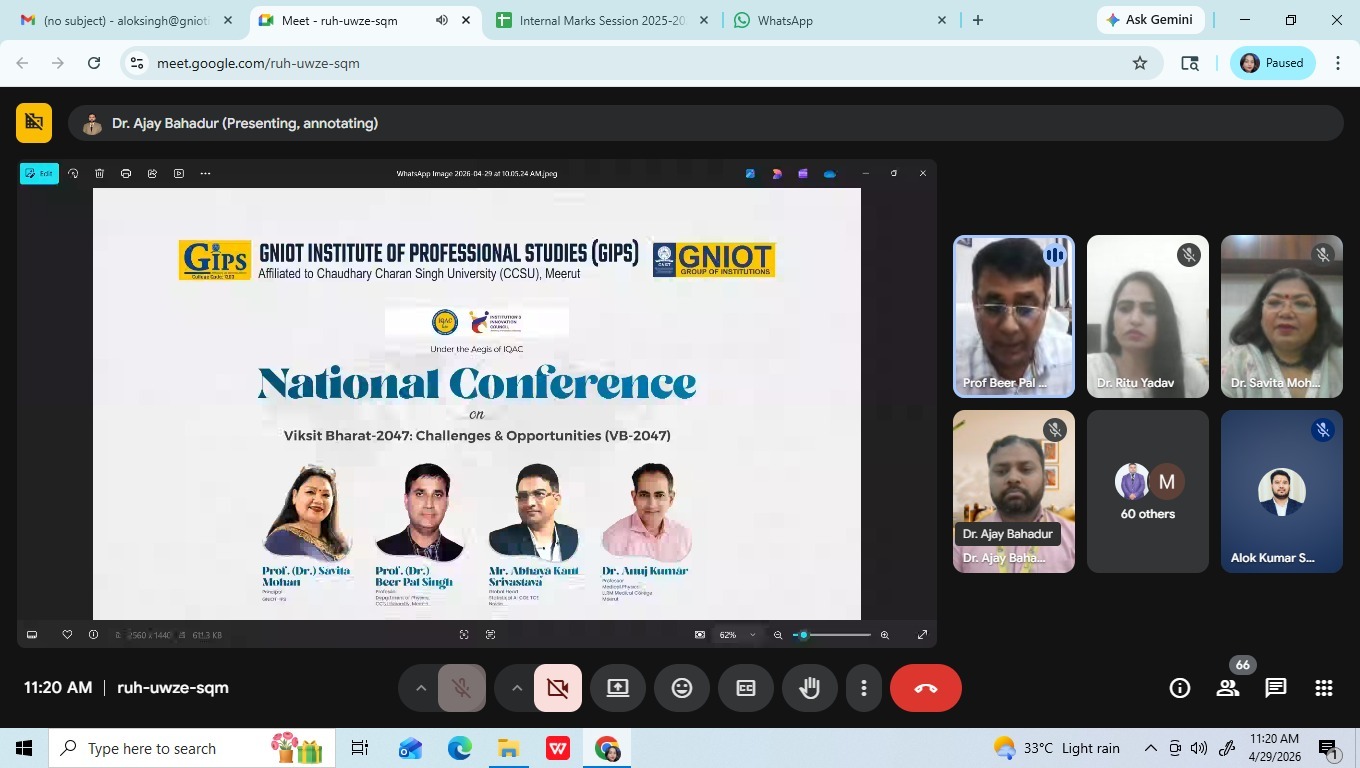
Task: Mark image as favorite with heart icon
Action: (x=67, y=635)
